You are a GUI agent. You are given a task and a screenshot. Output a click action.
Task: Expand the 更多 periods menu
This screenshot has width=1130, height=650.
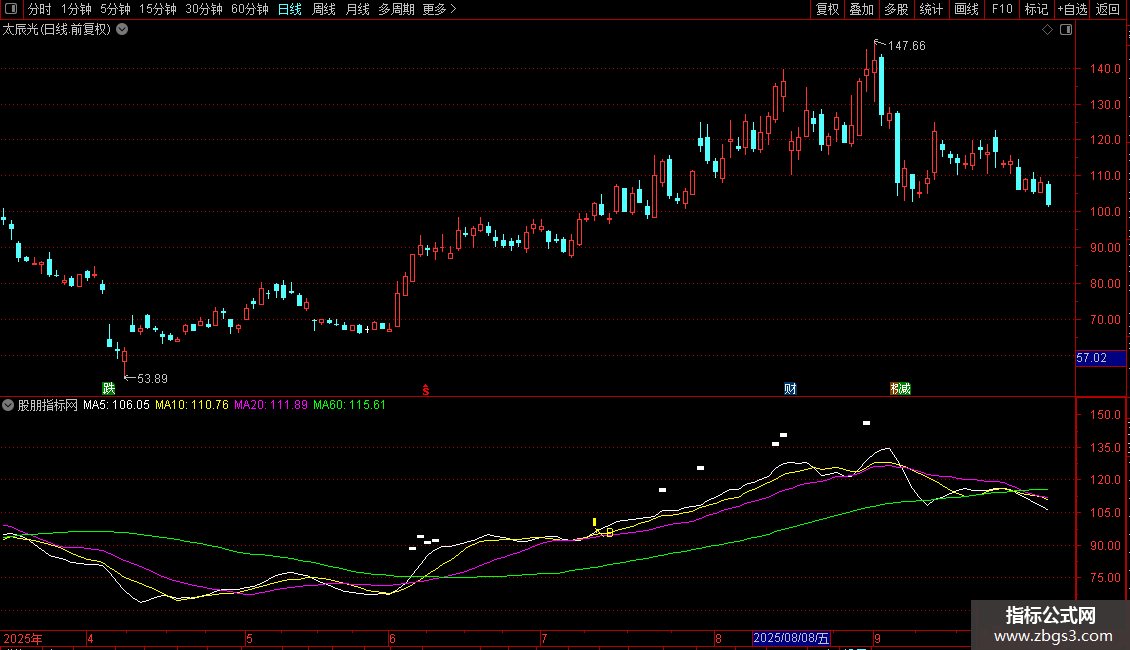pos(439,9)
